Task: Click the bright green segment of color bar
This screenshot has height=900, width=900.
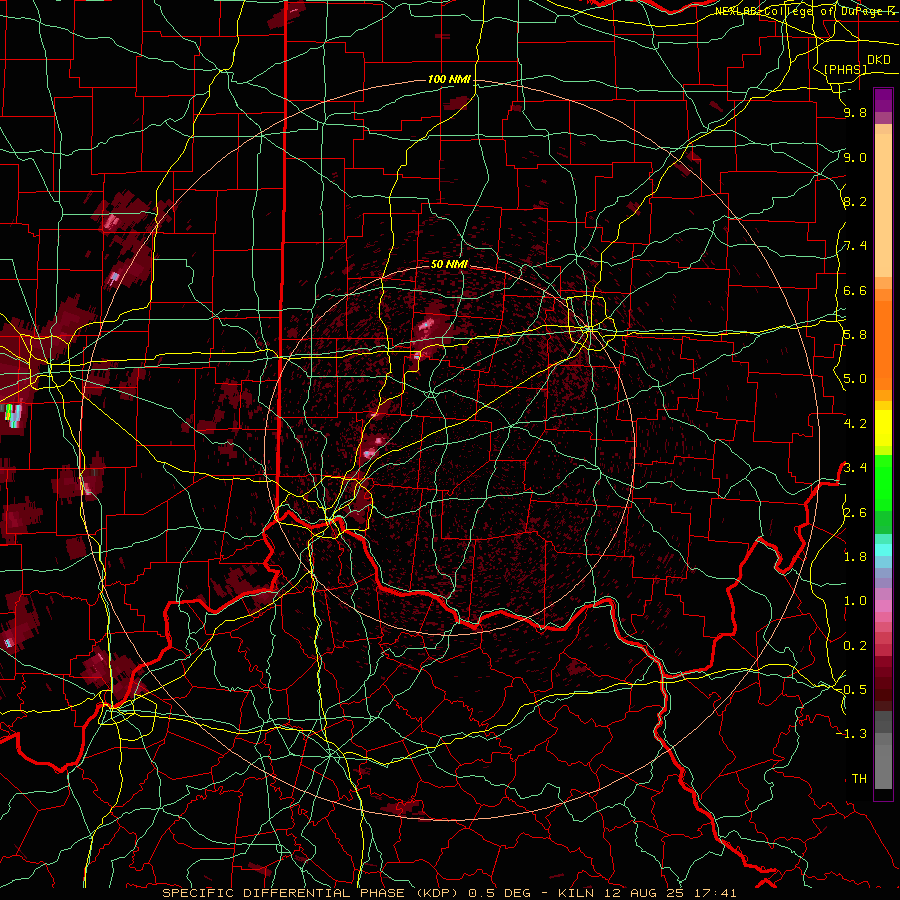Action: [883, 482]
